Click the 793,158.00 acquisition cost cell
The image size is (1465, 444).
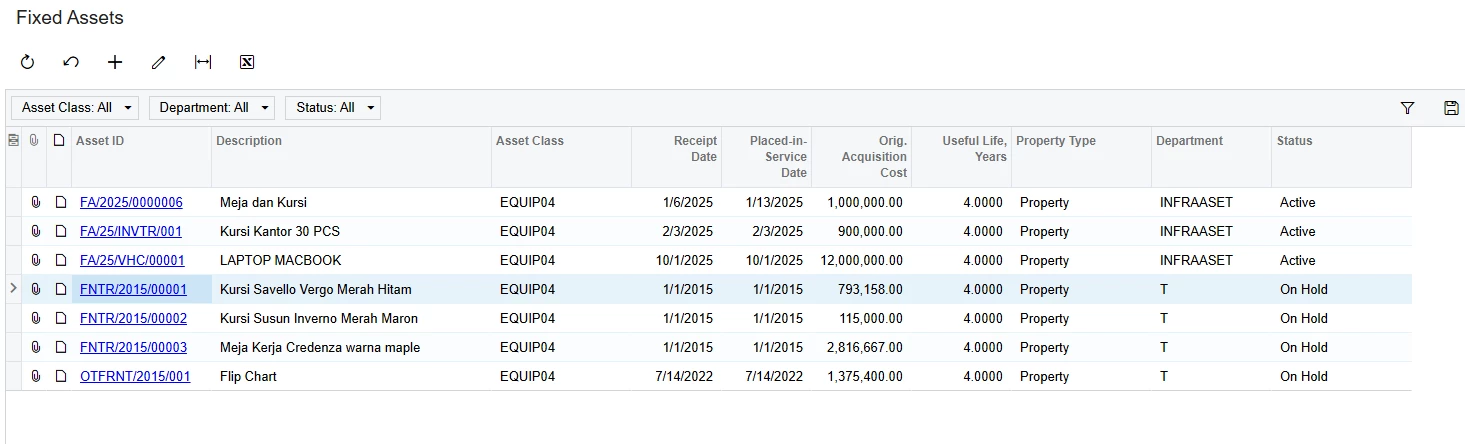click(x=861, y=290)
